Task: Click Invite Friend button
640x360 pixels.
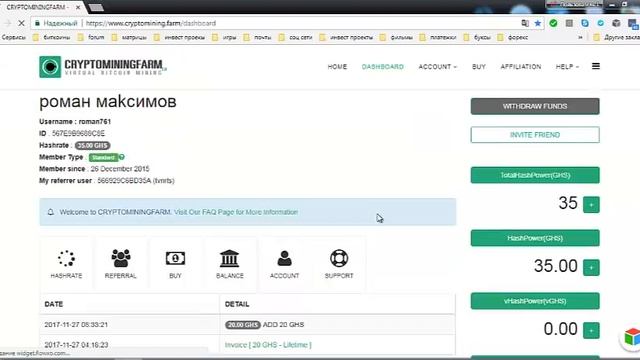Action: point(535,135)
